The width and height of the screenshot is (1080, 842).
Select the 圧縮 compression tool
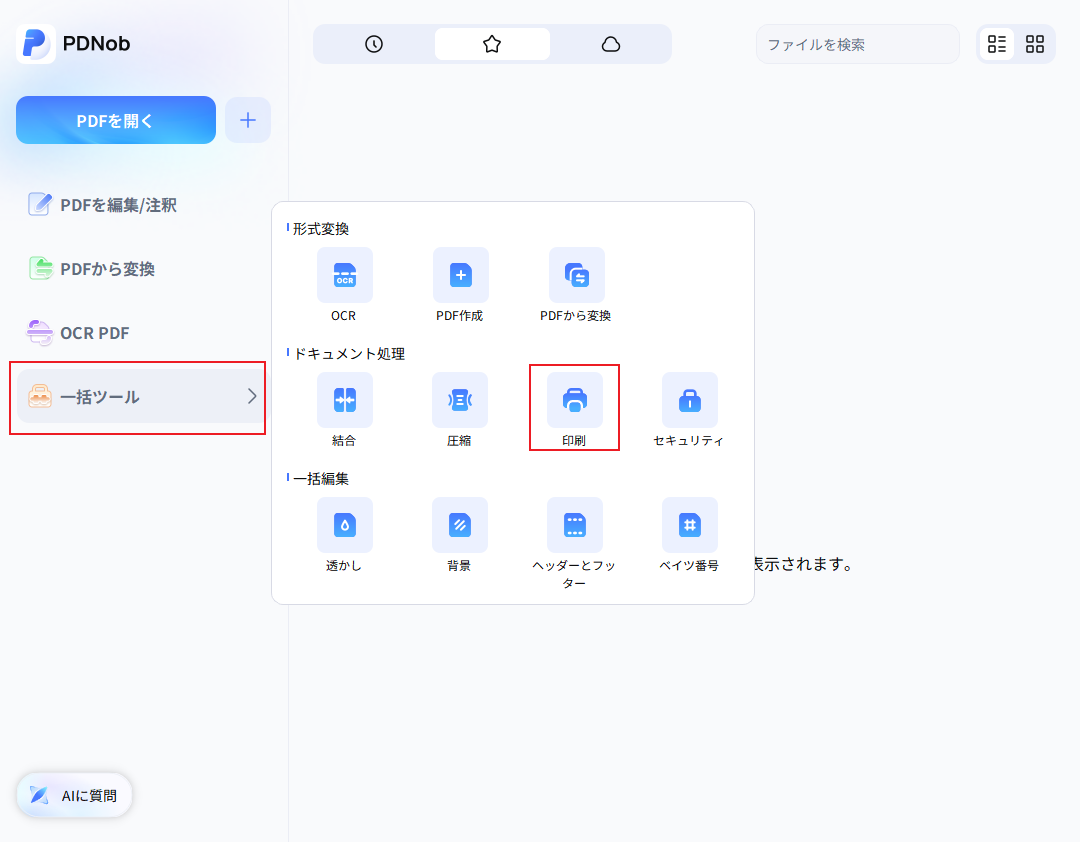click(x=460, y=400)
